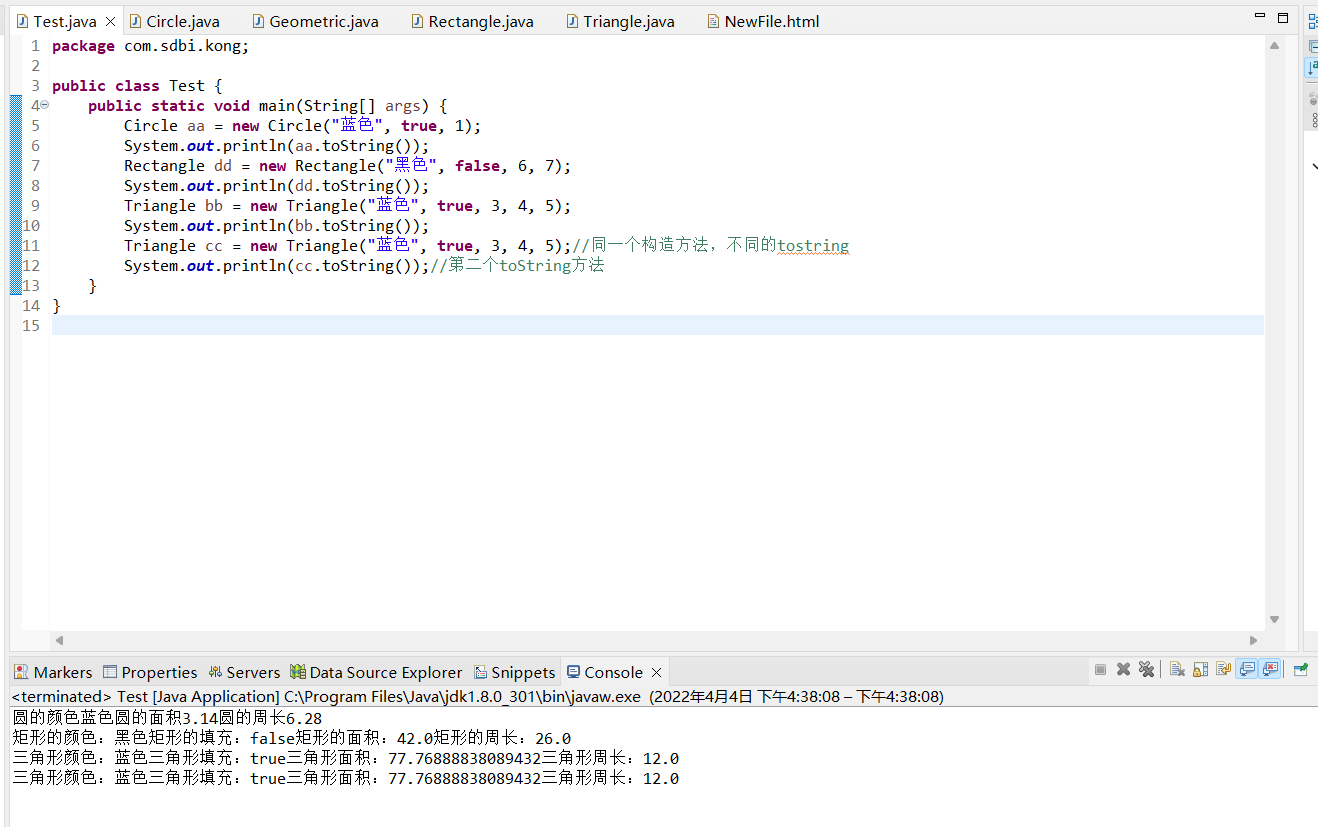
Task: Click the last '三角形颜色' console output line
Action: click(x=346, y=778)
